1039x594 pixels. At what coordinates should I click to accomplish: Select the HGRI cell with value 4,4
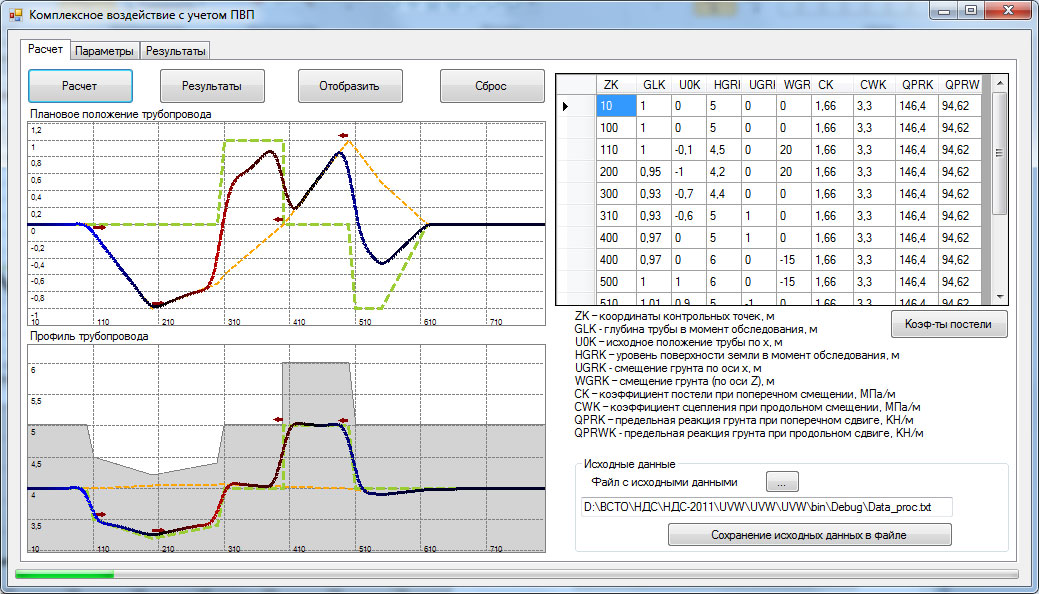724,194
